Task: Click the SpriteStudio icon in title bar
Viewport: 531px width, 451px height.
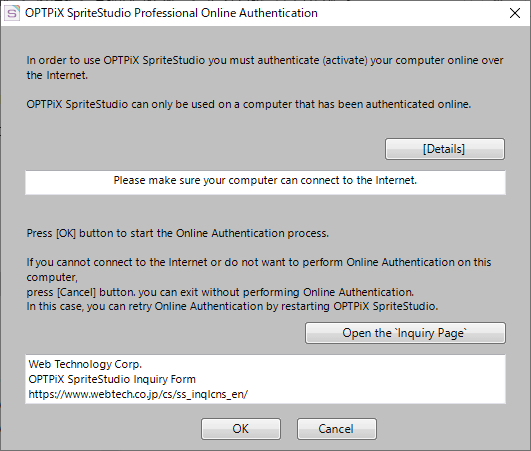Action: pos(12,13)
